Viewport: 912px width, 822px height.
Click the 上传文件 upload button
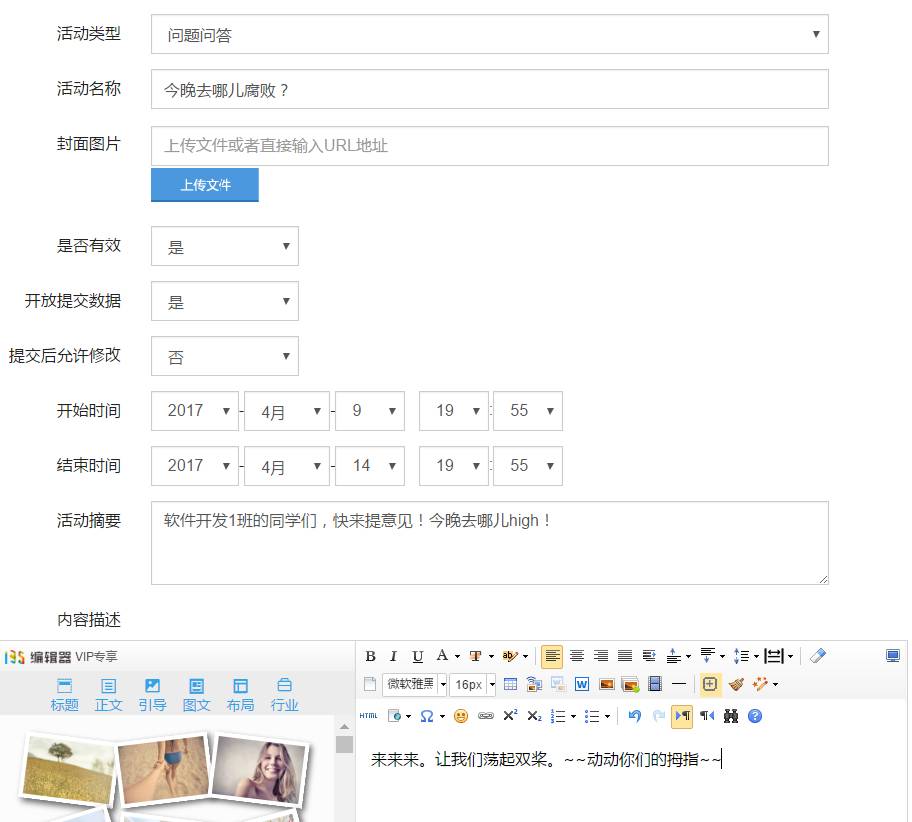point(204,185)
